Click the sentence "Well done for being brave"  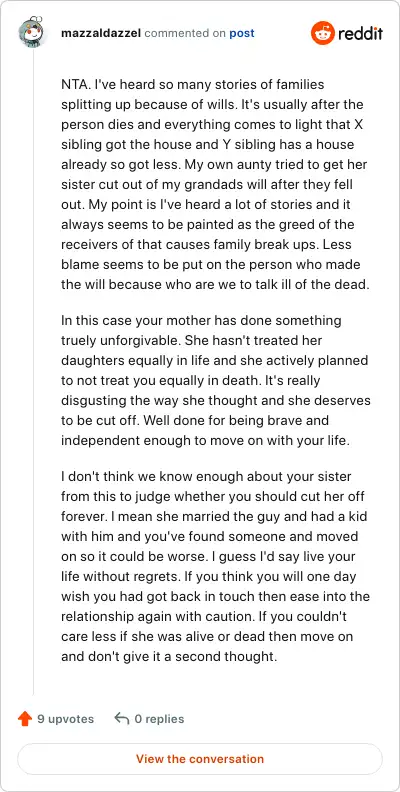point(206,430)
